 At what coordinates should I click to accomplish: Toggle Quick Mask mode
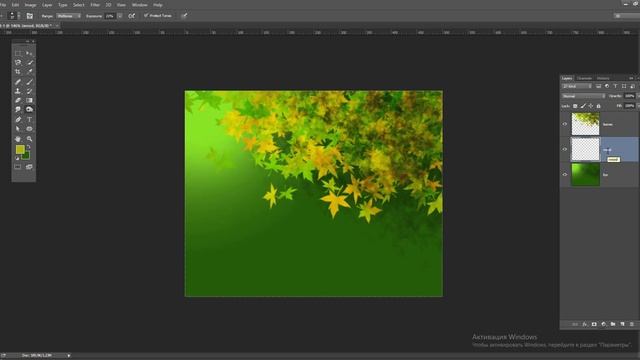point(18,167)
